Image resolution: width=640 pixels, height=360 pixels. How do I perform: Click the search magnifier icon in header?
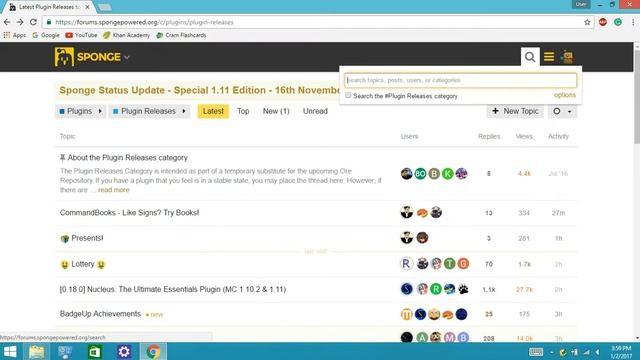[x=530, y=57]
